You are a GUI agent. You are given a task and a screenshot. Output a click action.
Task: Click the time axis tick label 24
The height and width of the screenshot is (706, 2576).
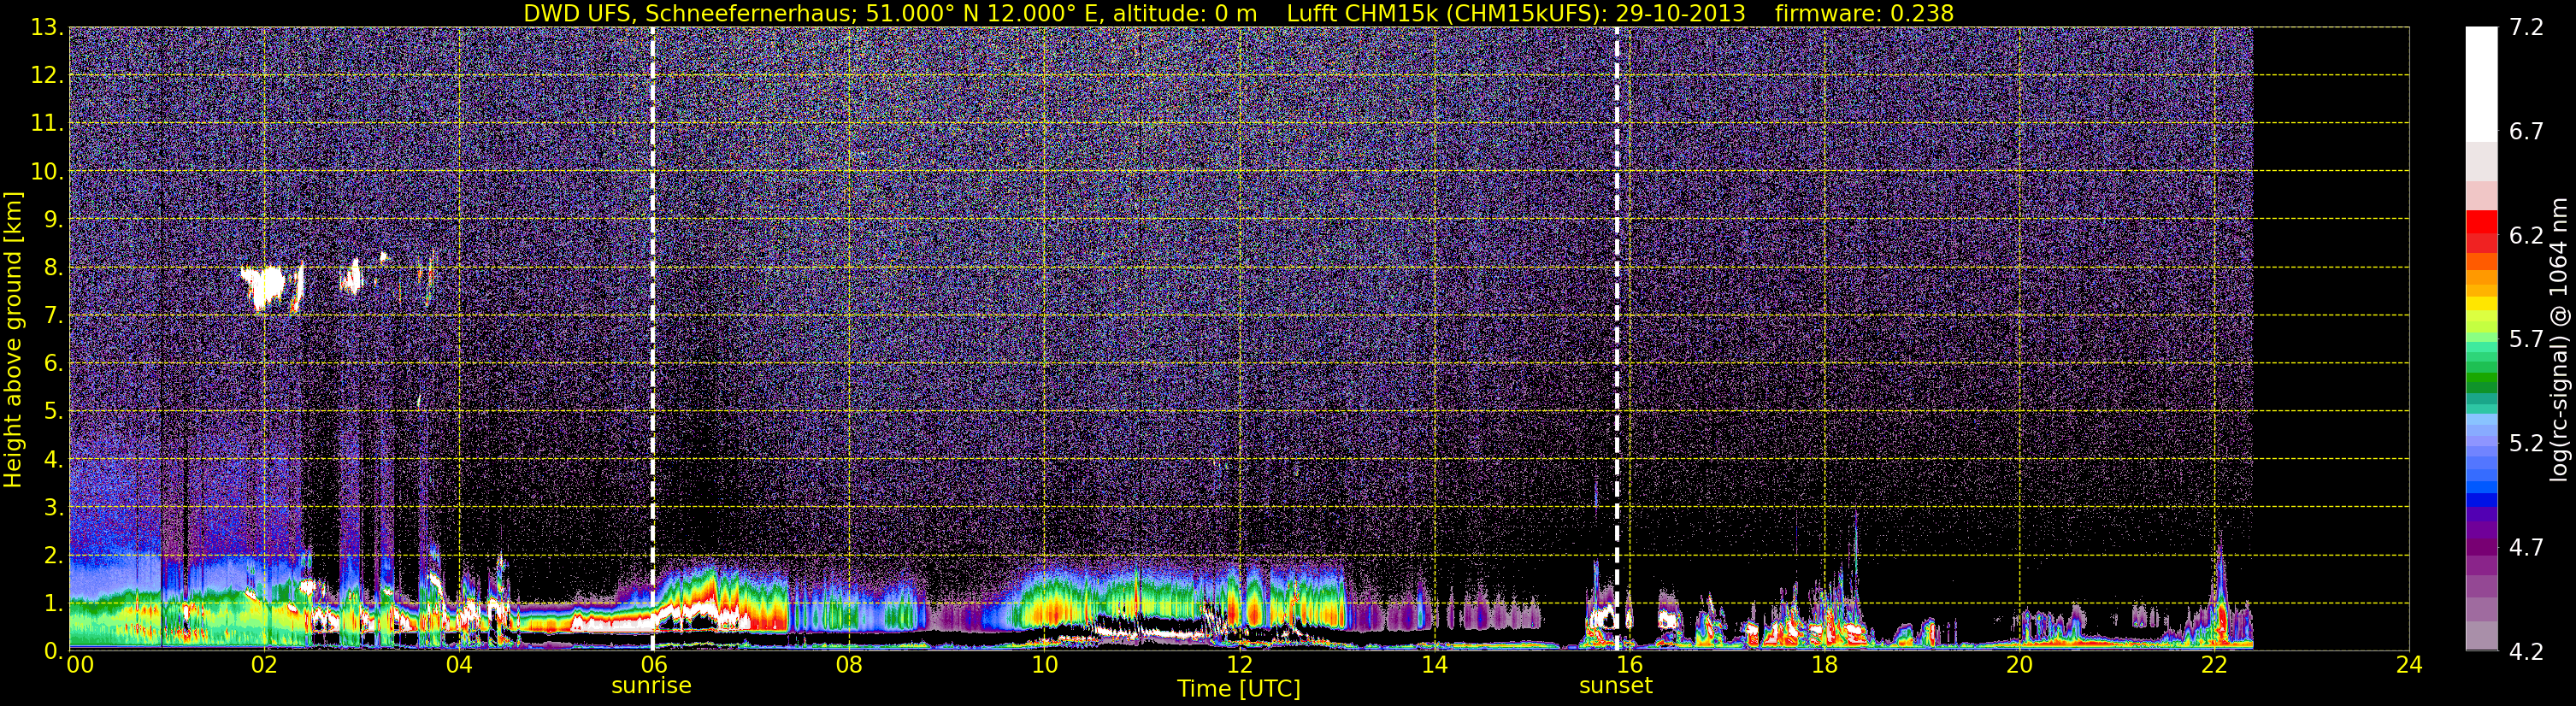(2409, 666)
